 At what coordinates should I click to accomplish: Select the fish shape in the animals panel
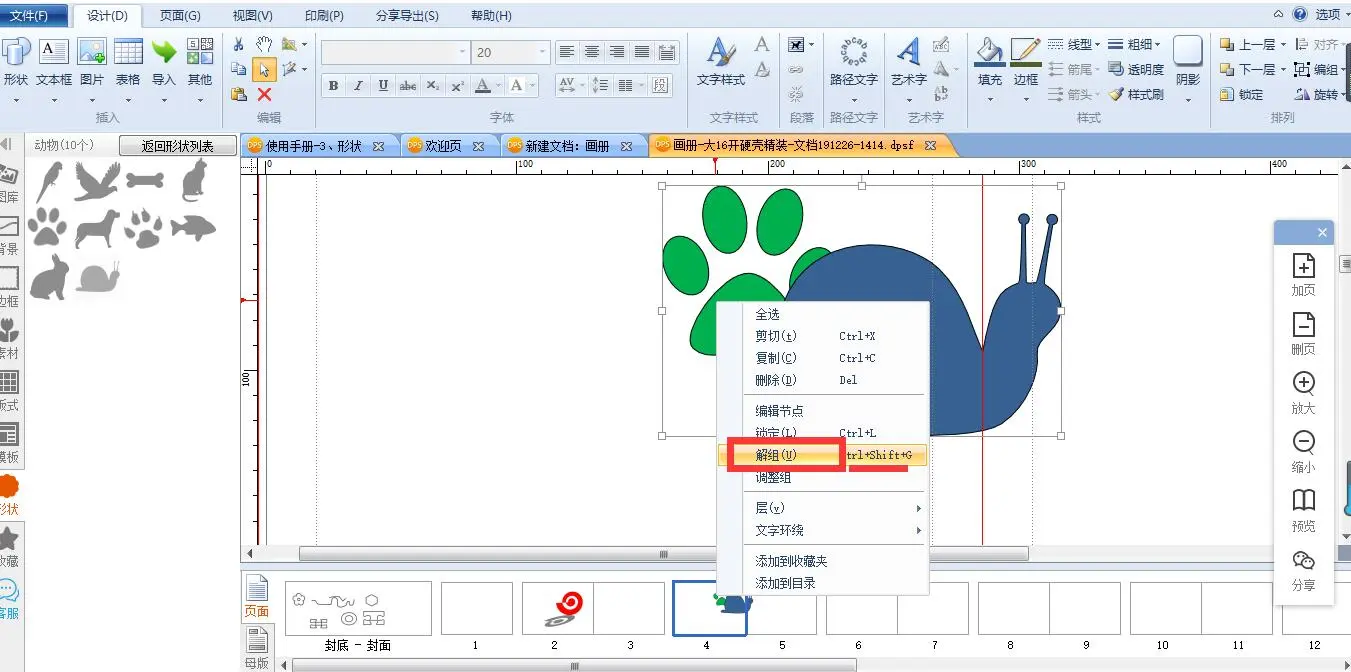click(x=193, y=228)
